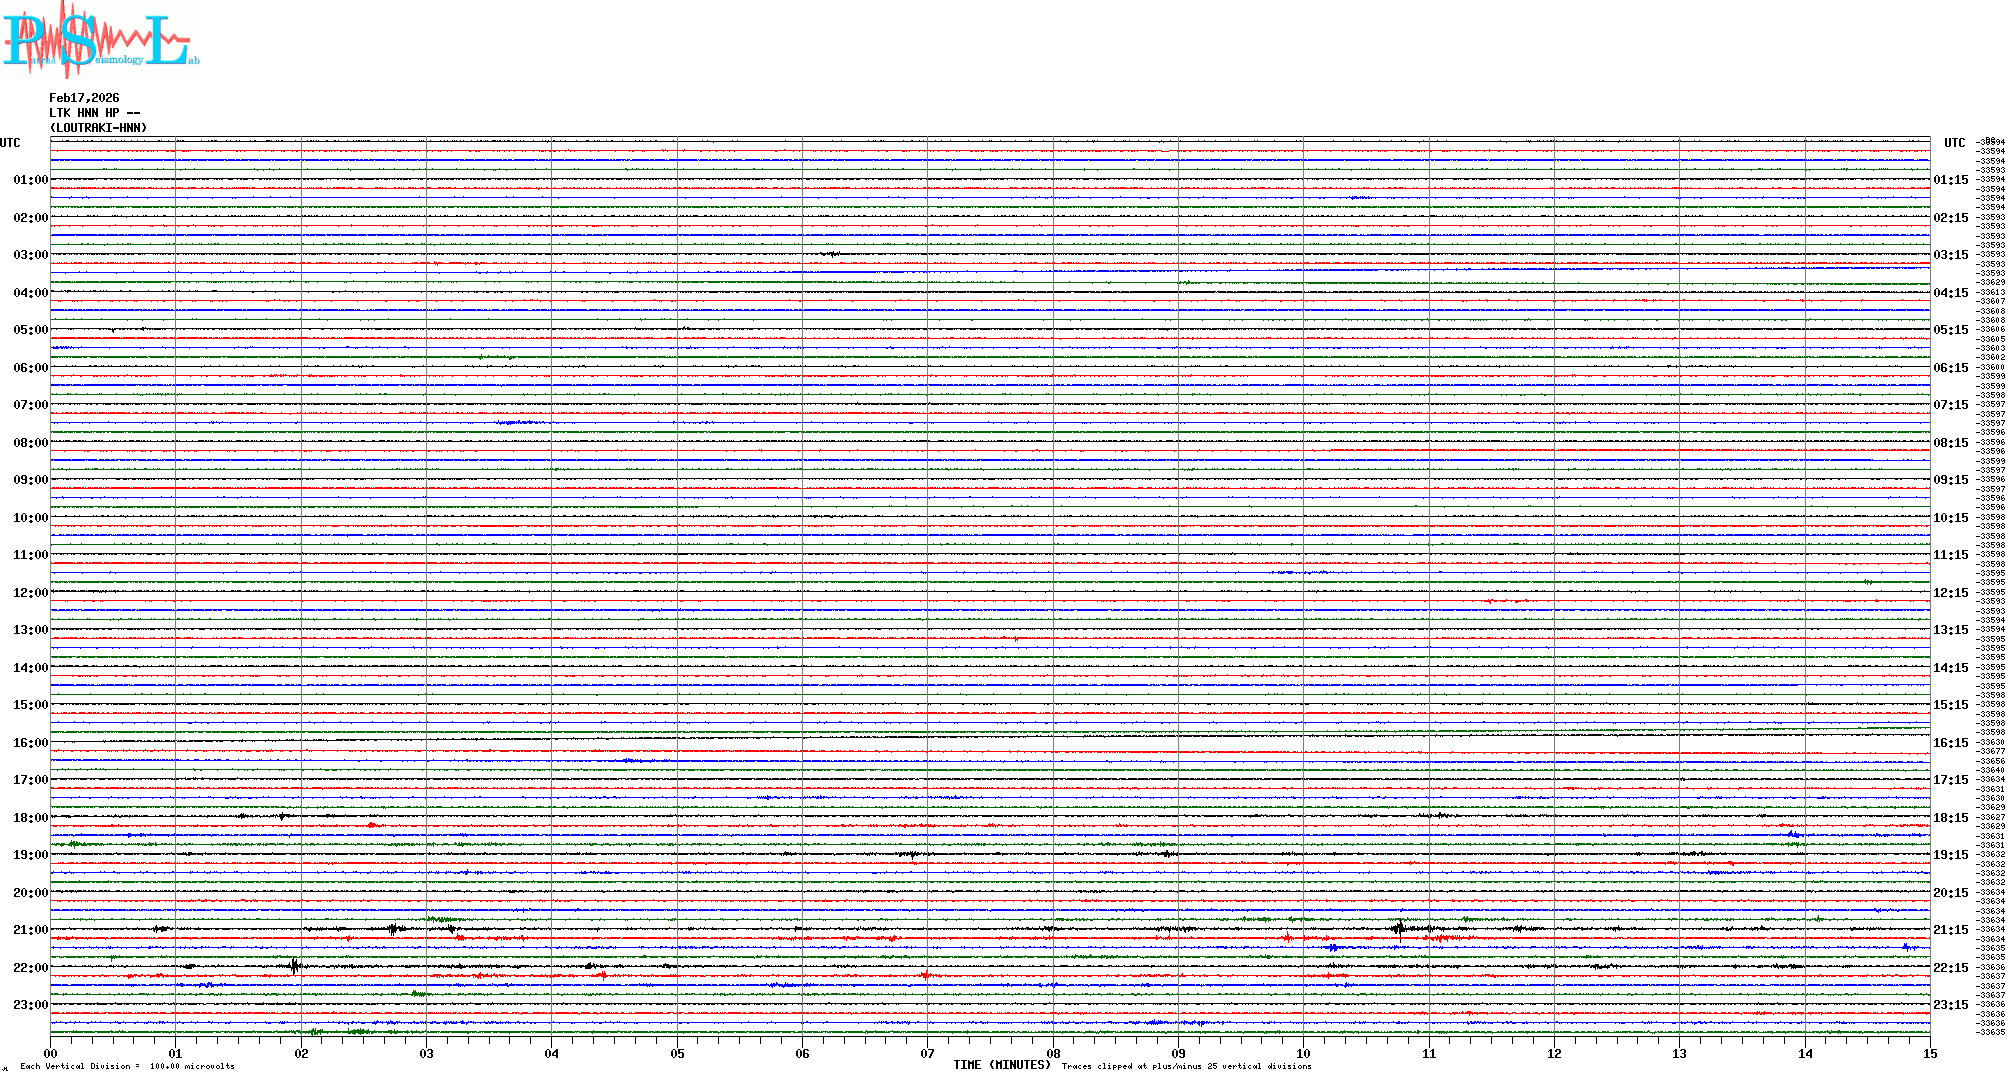This screenshot has width=2010, height=1080.
Task: Select the 23:00 hour label
Action: point(30,1005)
